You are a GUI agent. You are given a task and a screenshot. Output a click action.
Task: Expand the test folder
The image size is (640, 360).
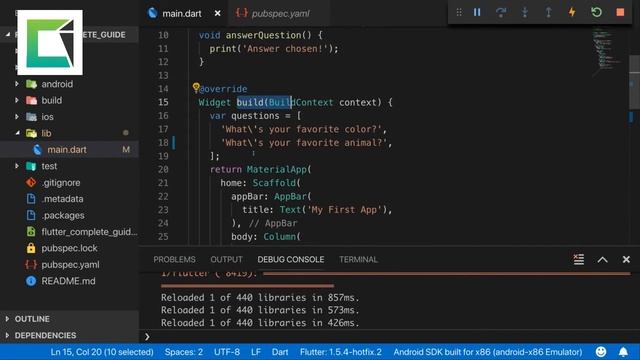coord(17,166)
